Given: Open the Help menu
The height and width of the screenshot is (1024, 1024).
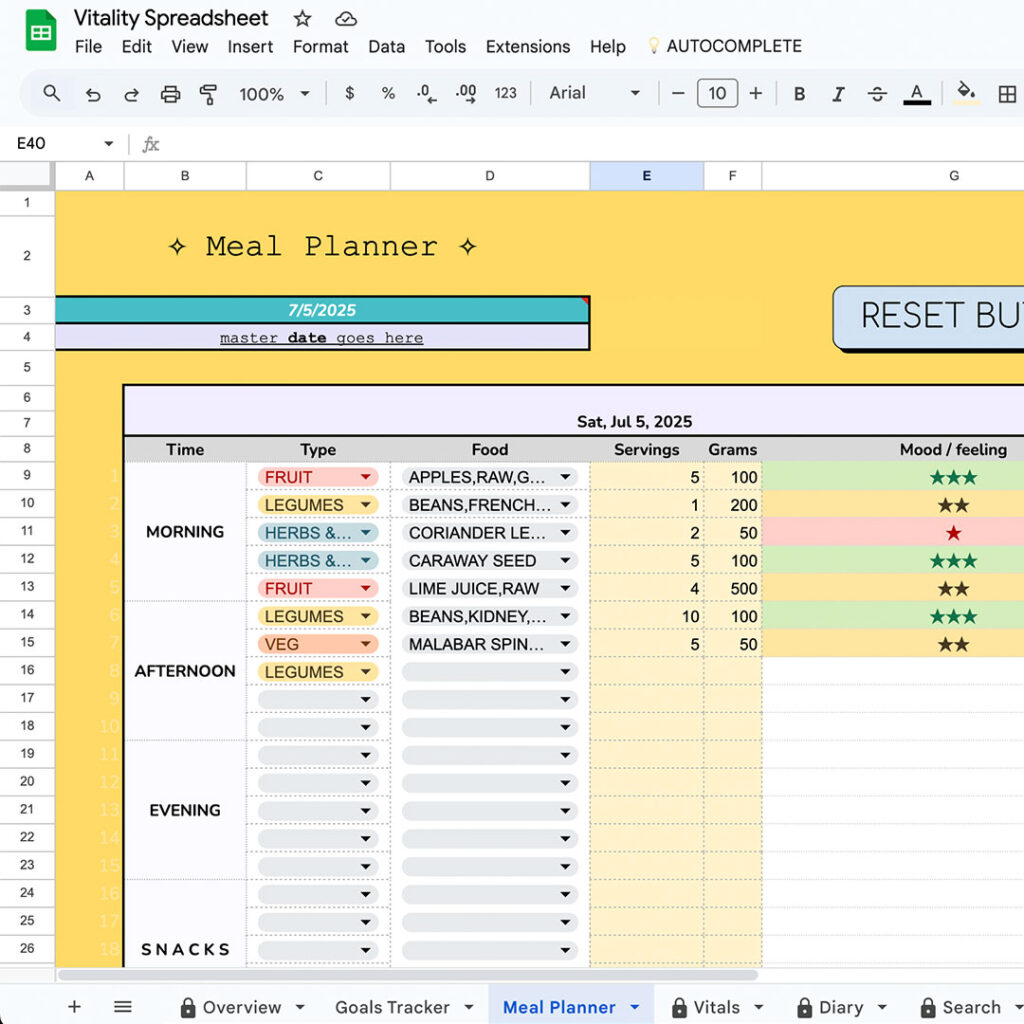Looking at the screenshot, I should (607, 47).
